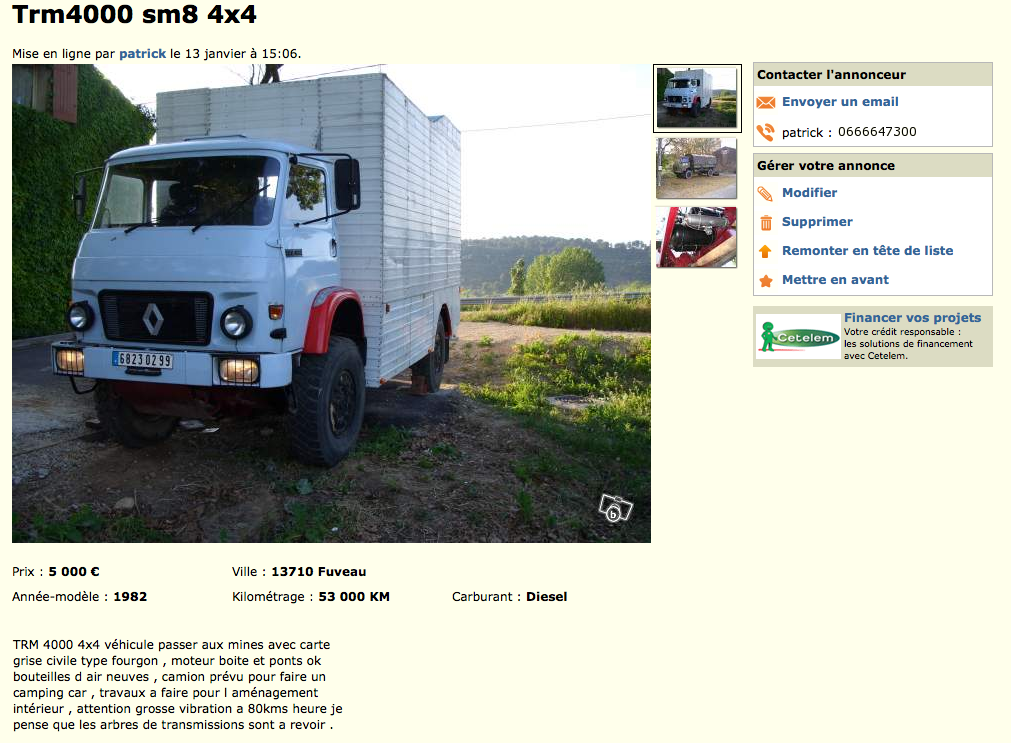Image resolution: width=1011 pixels, height=743 pixels.
Task: Select second thumbnail showing truck side view
Action: (x=696, y=168)
